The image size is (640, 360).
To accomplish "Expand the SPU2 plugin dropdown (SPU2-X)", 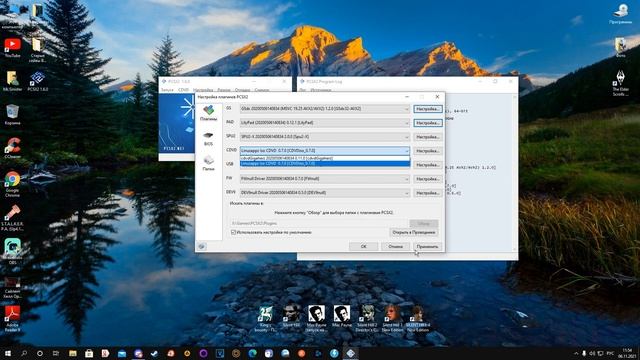I will [324, 137].
